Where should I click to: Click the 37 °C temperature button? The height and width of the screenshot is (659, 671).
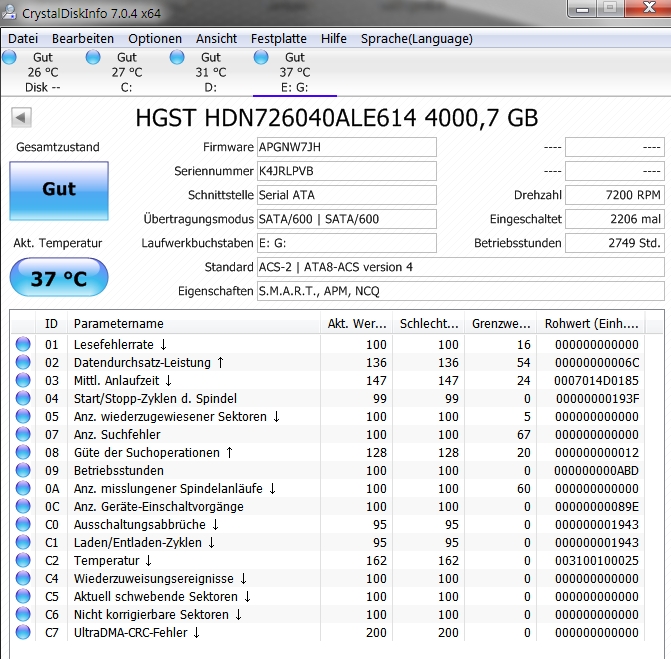click(x=59, y=277)
